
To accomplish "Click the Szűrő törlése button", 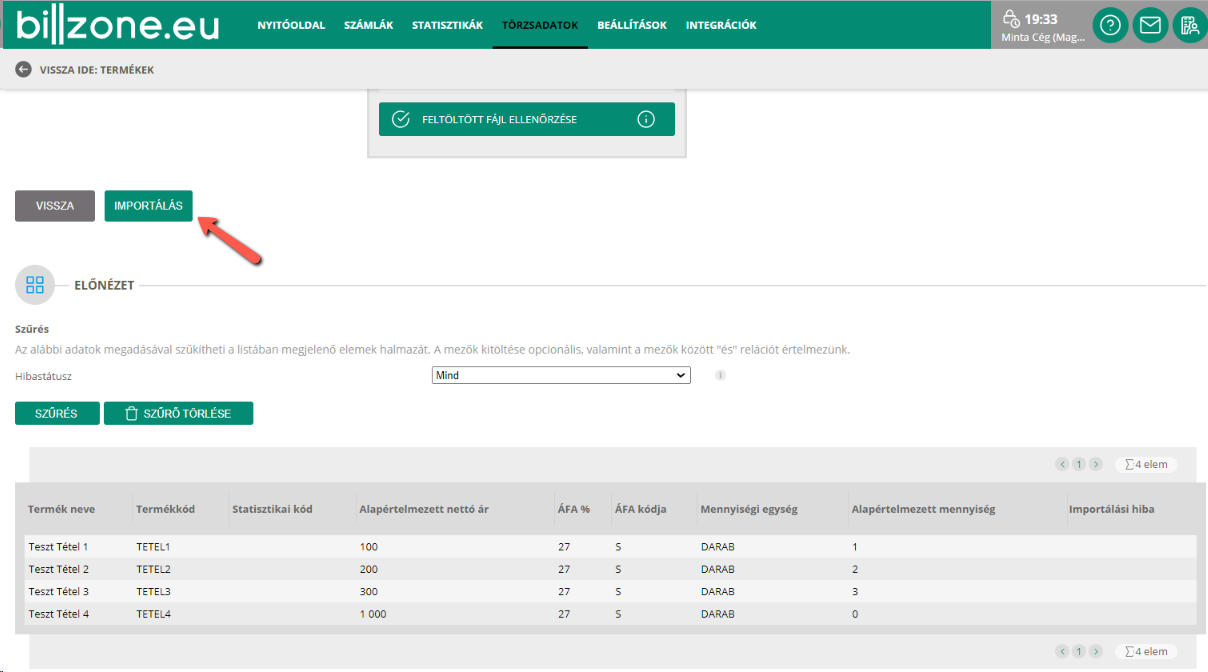I will tap(178, 413).
